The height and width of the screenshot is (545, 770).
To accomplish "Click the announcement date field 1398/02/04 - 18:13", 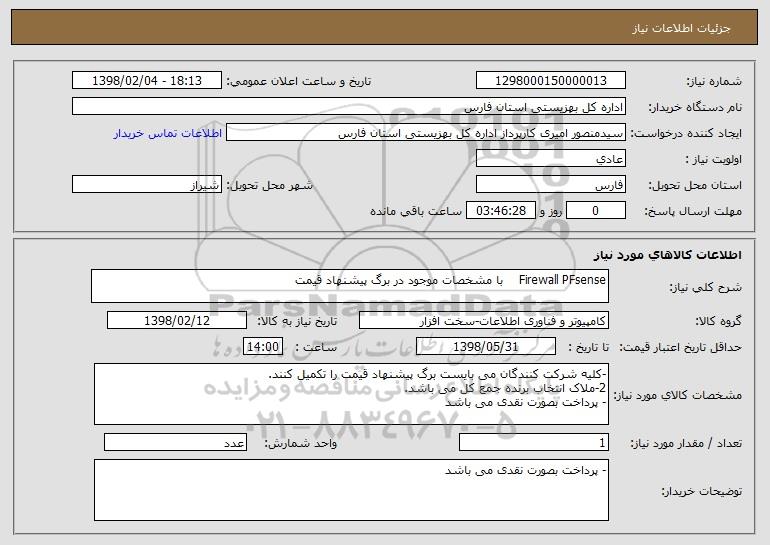I will coord(147,81).
